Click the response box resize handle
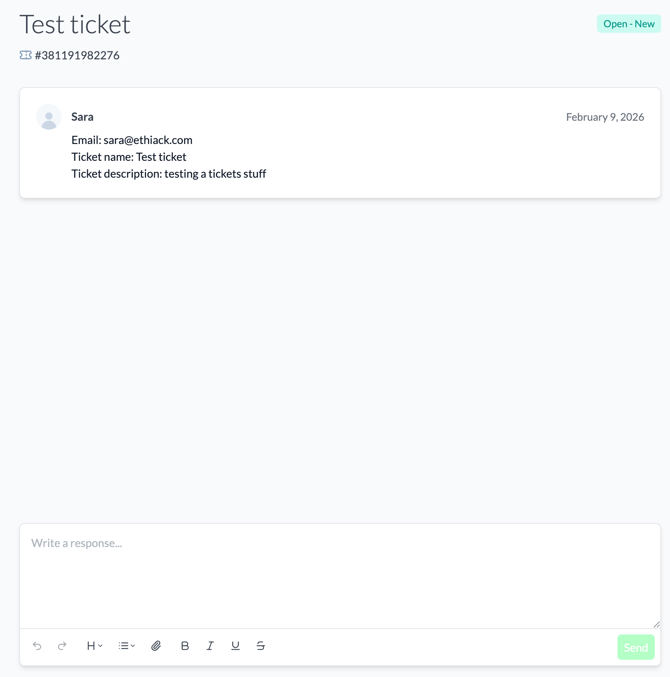 pyautogui.click(x=656, y=624)
